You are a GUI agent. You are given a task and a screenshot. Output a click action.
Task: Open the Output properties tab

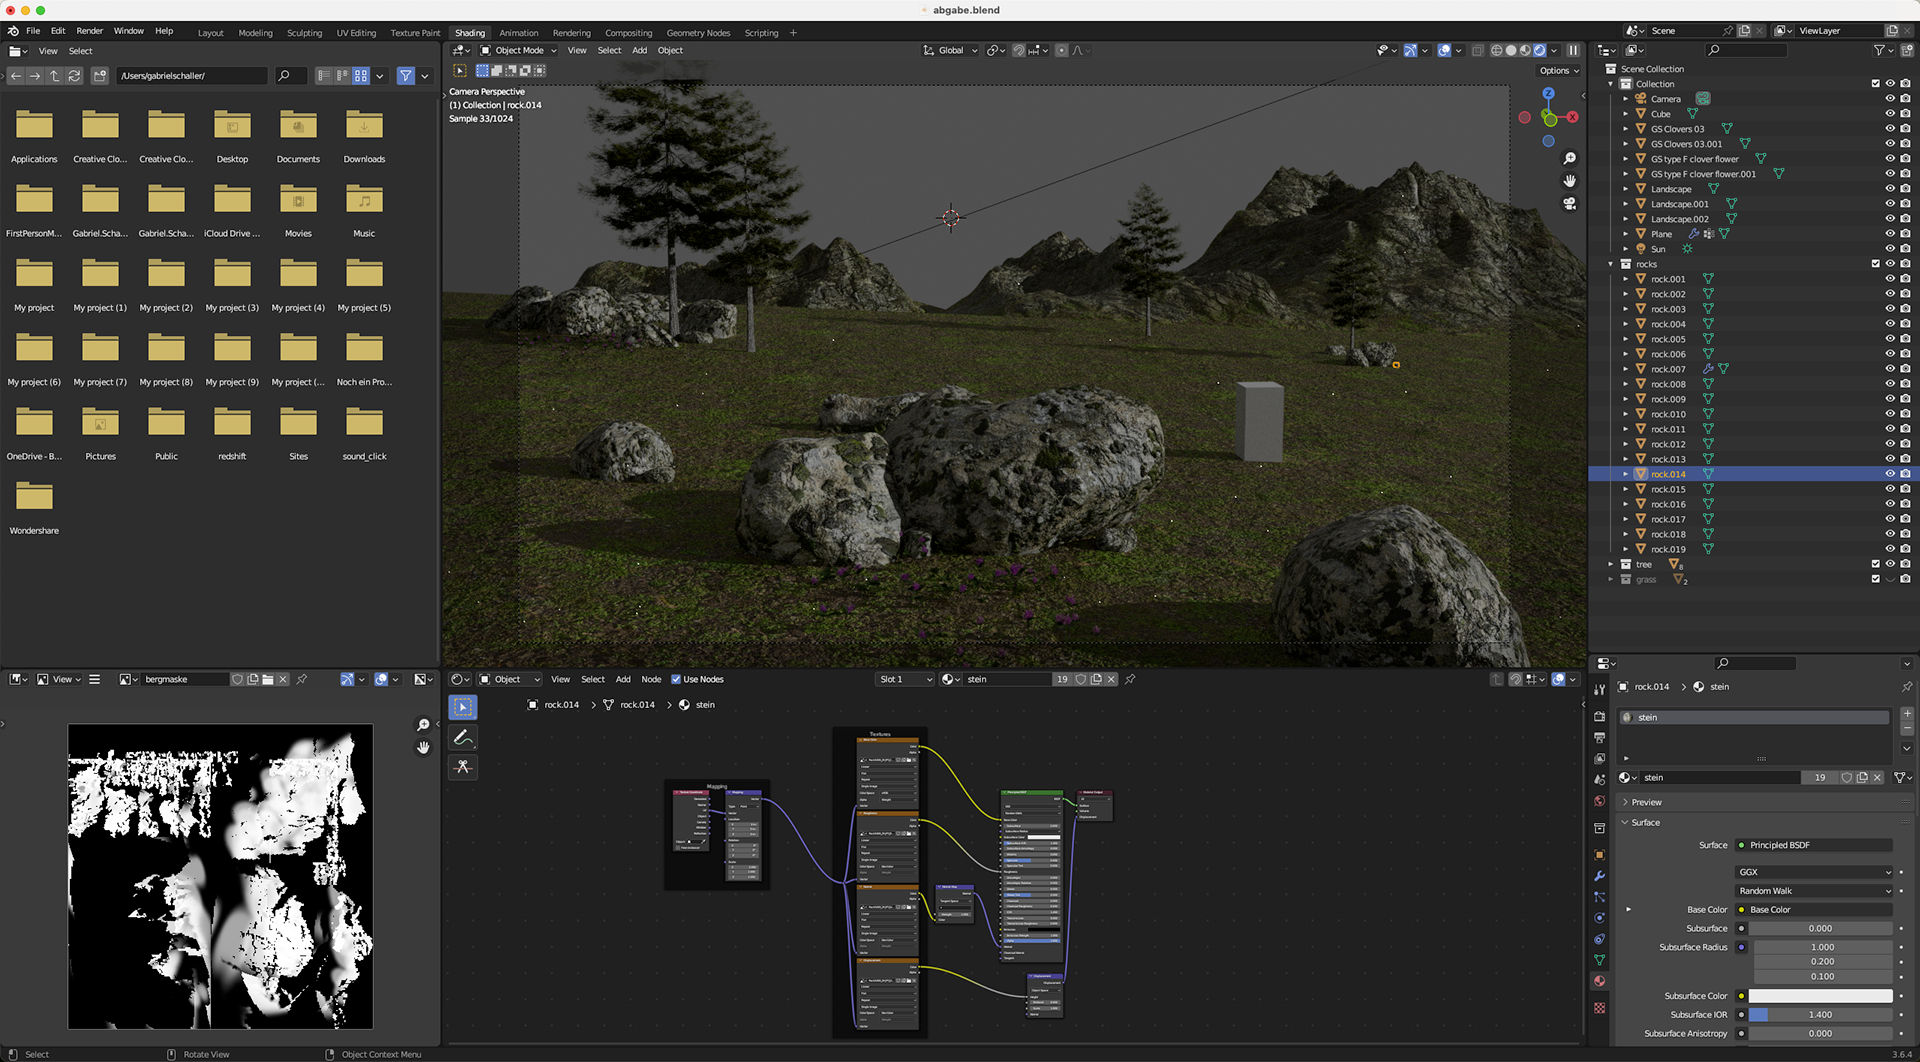tap(1599, 738)
